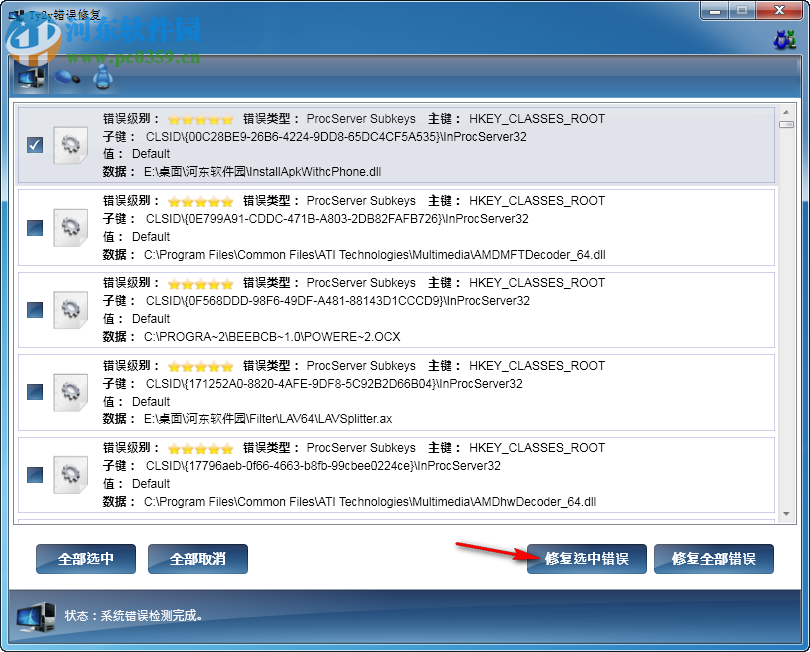810x652 pixels.
Task: Click the registry icon beside LAVSplitter.ax entry
Action: [x=70, y=392]
